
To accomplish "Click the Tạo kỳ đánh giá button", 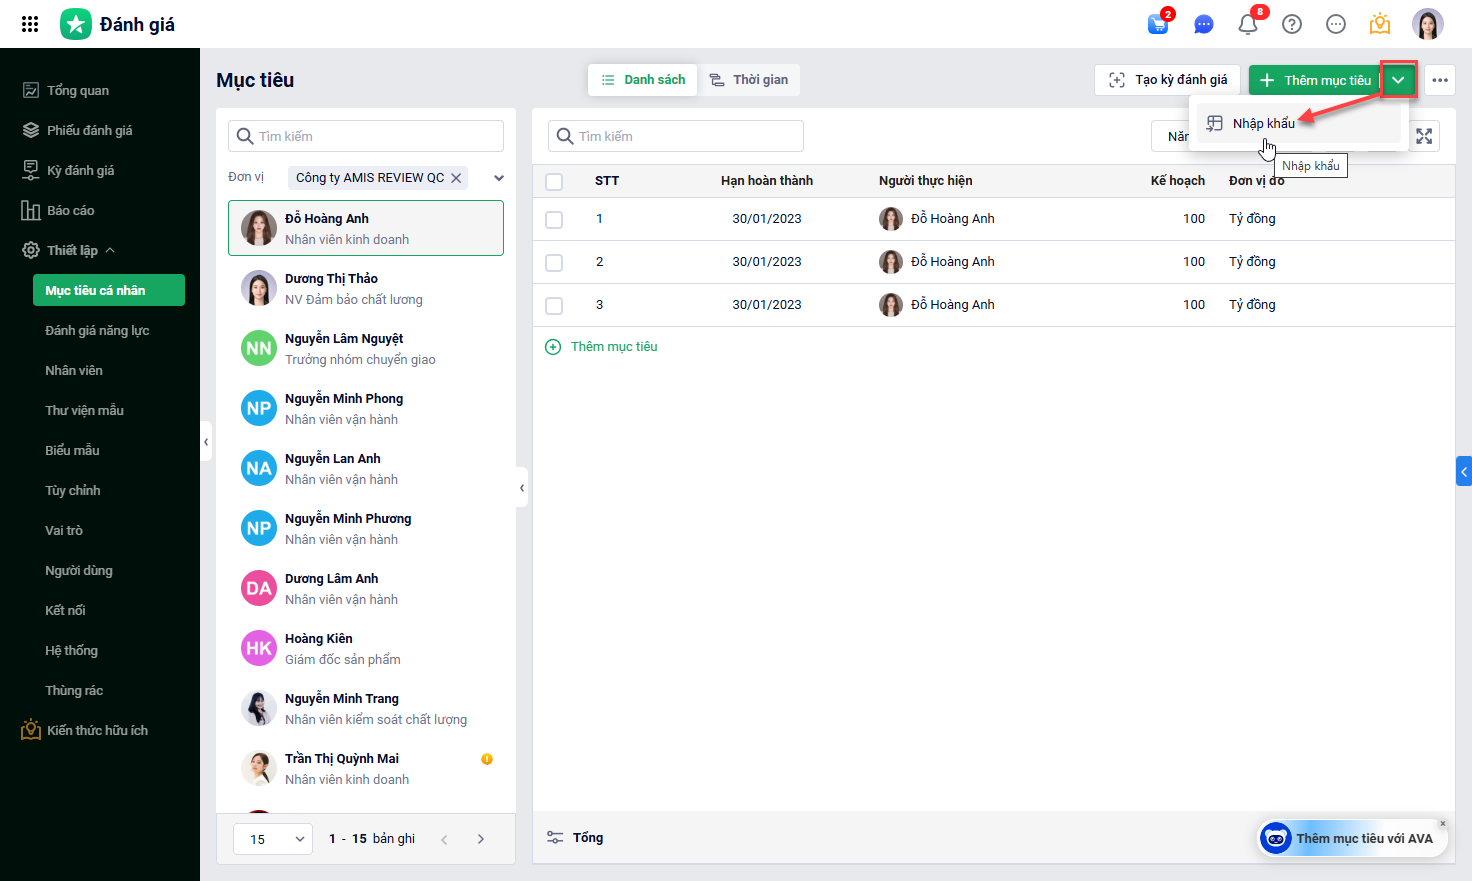I will [1167, 80].
